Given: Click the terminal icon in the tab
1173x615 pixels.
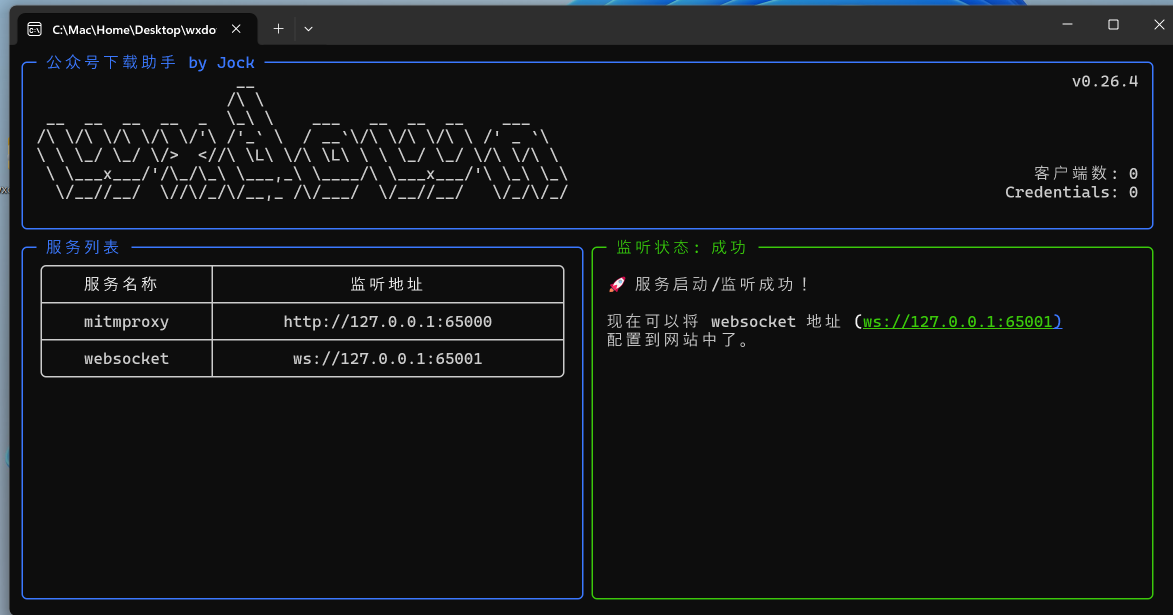Looking at the screenshot, I should coord(34,29).
